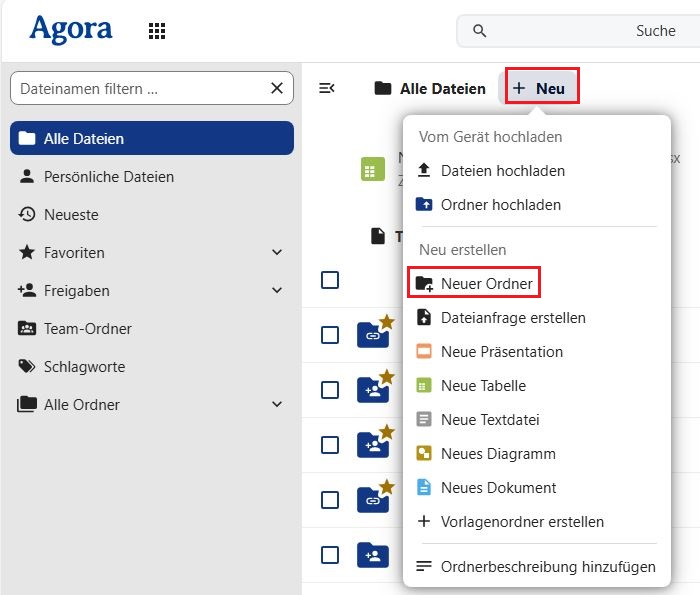Go to Team-Ordner in sidebar

pos(87,329)
